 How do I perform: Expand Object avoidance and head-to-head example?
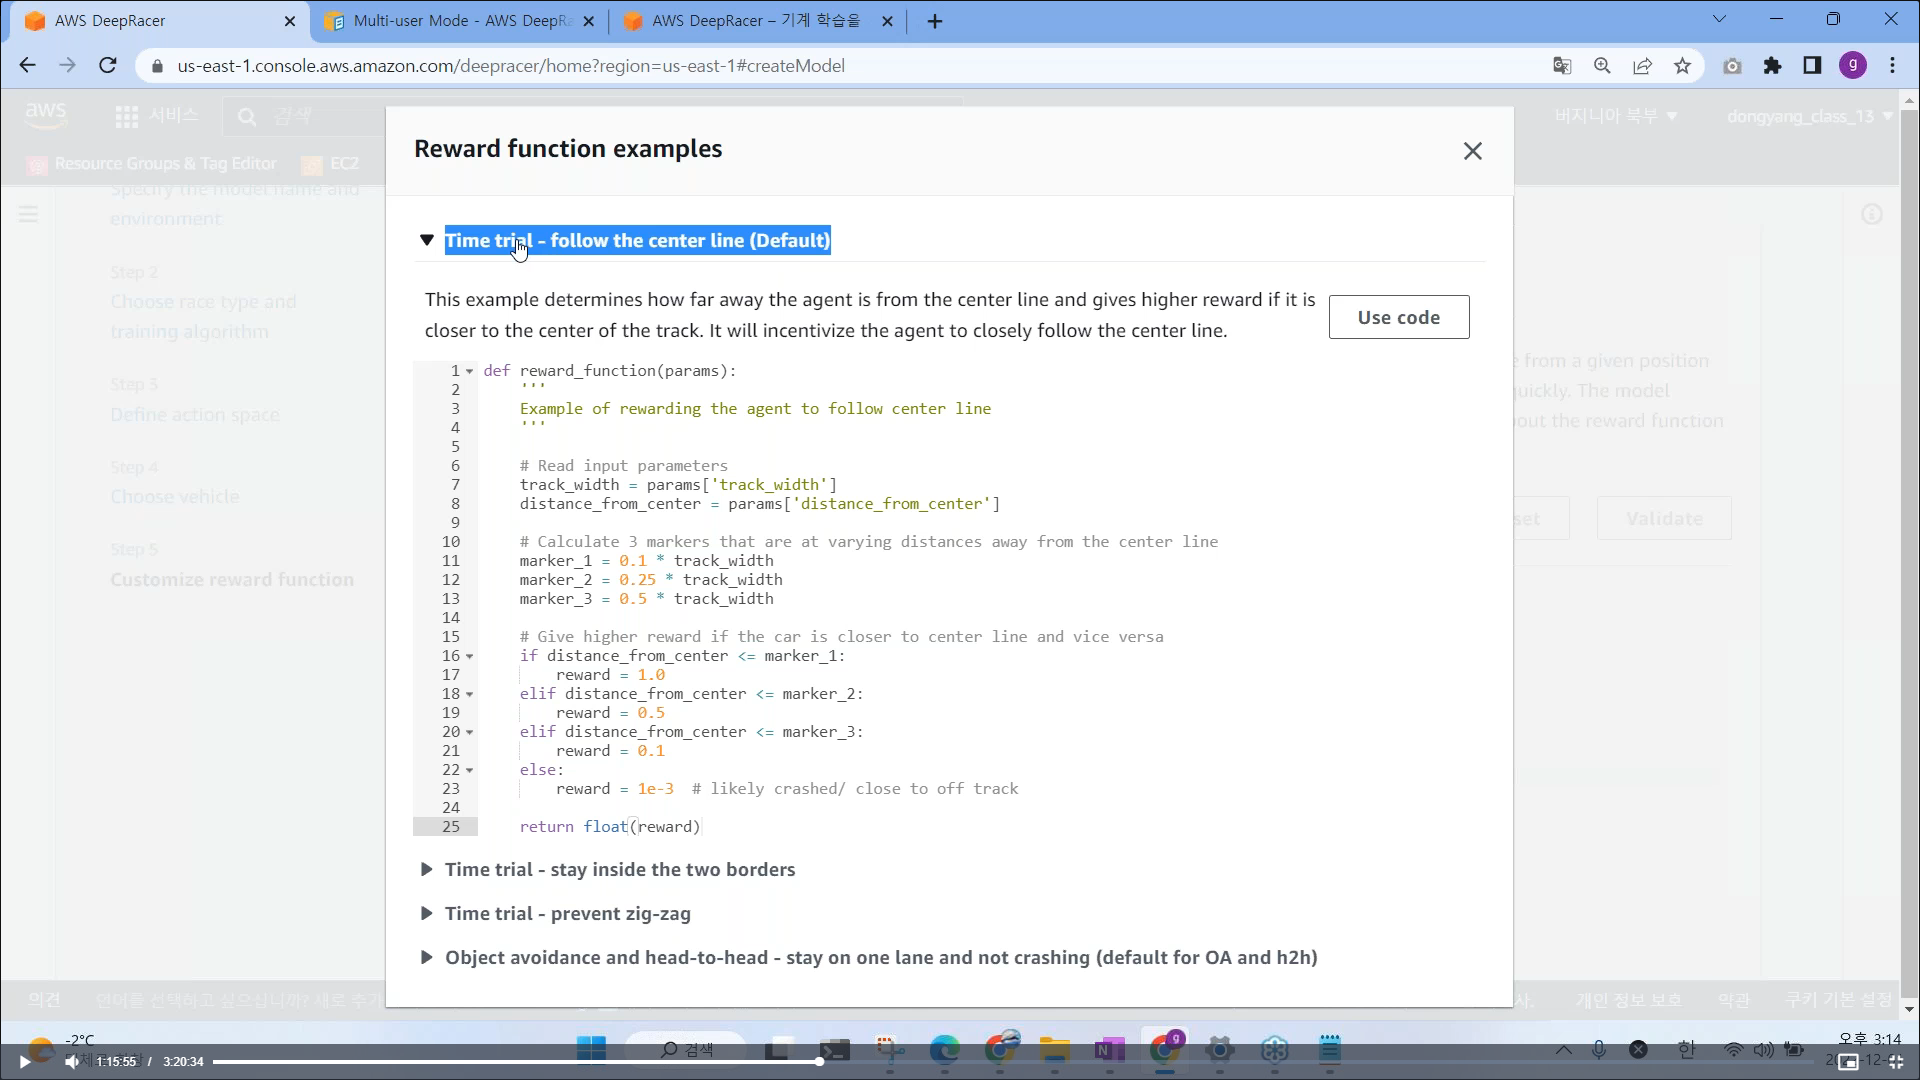point(880,957)
